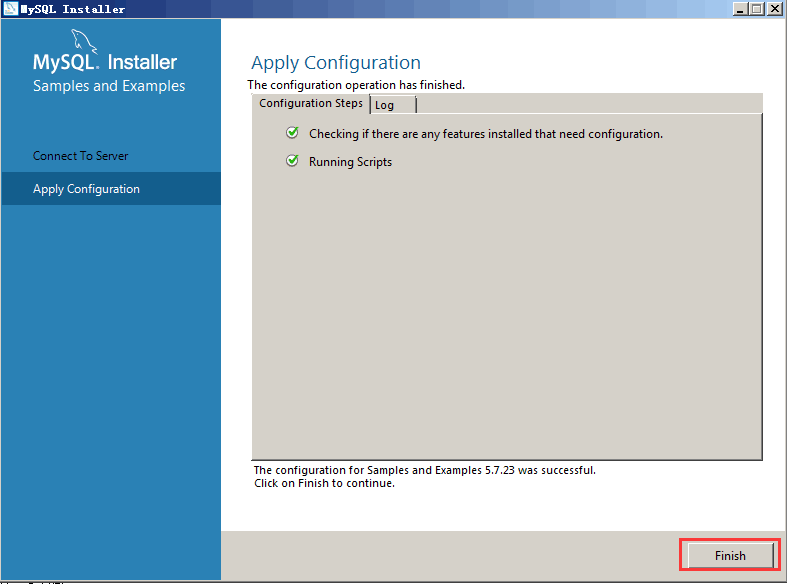Click the configuration operation has finished message
The height and width of the screenshot is (584, 787).
(356, 85)
